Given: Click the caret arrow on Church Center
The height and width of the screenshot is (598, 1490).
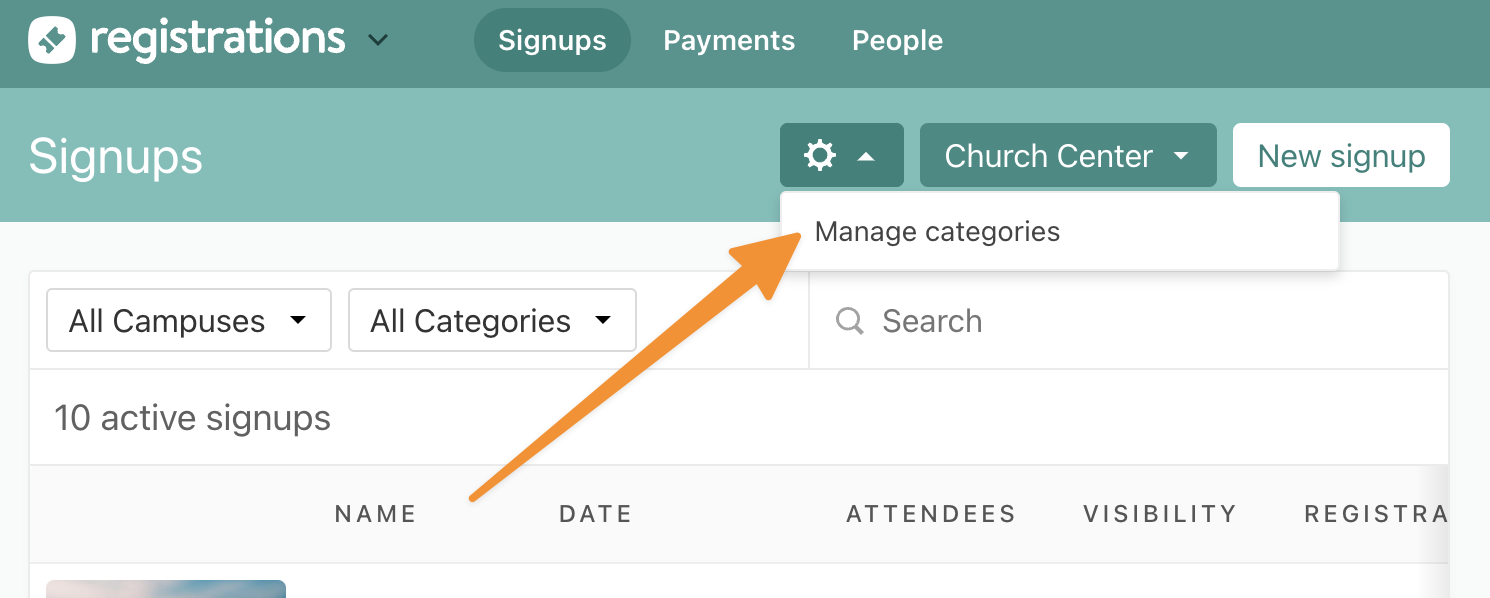Looking at the screenshot, I should click(1181, 156).
